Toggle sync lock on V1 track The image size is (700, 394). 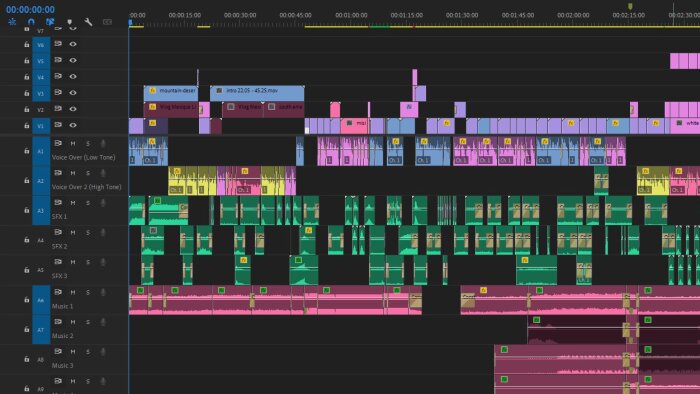58,125
